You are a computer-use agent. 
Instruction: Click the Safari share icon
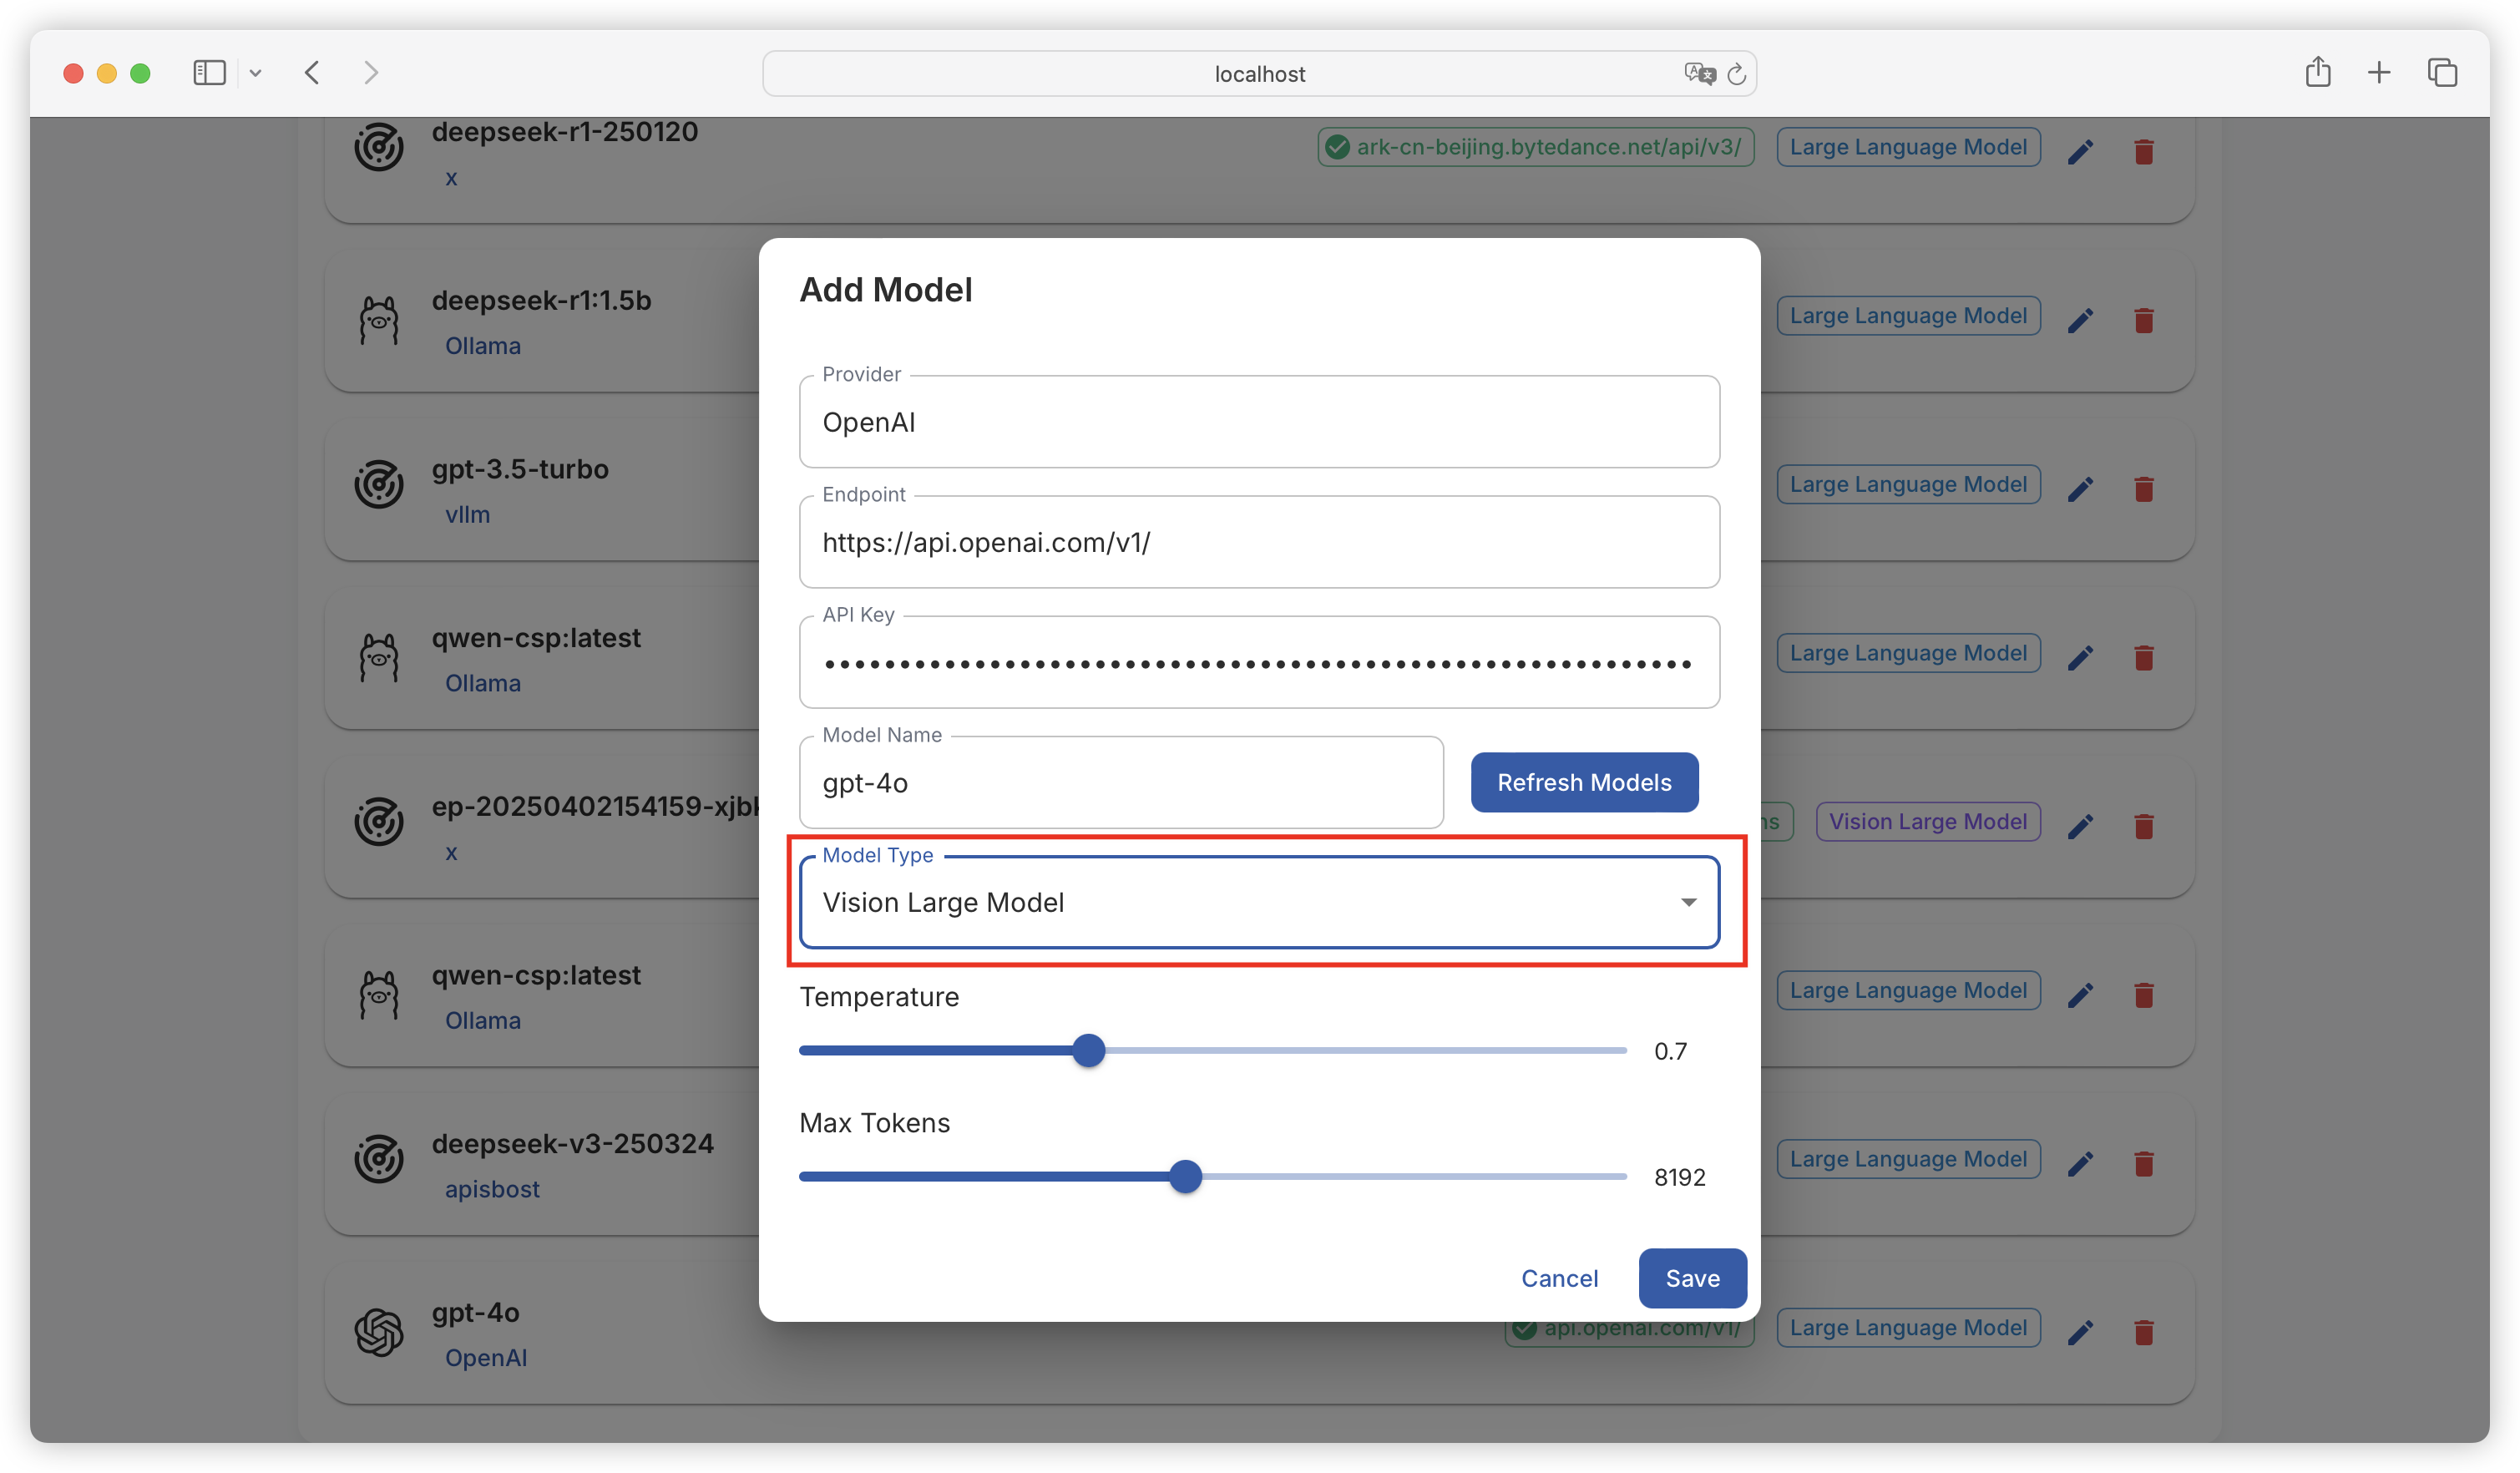pos(2318,72)
